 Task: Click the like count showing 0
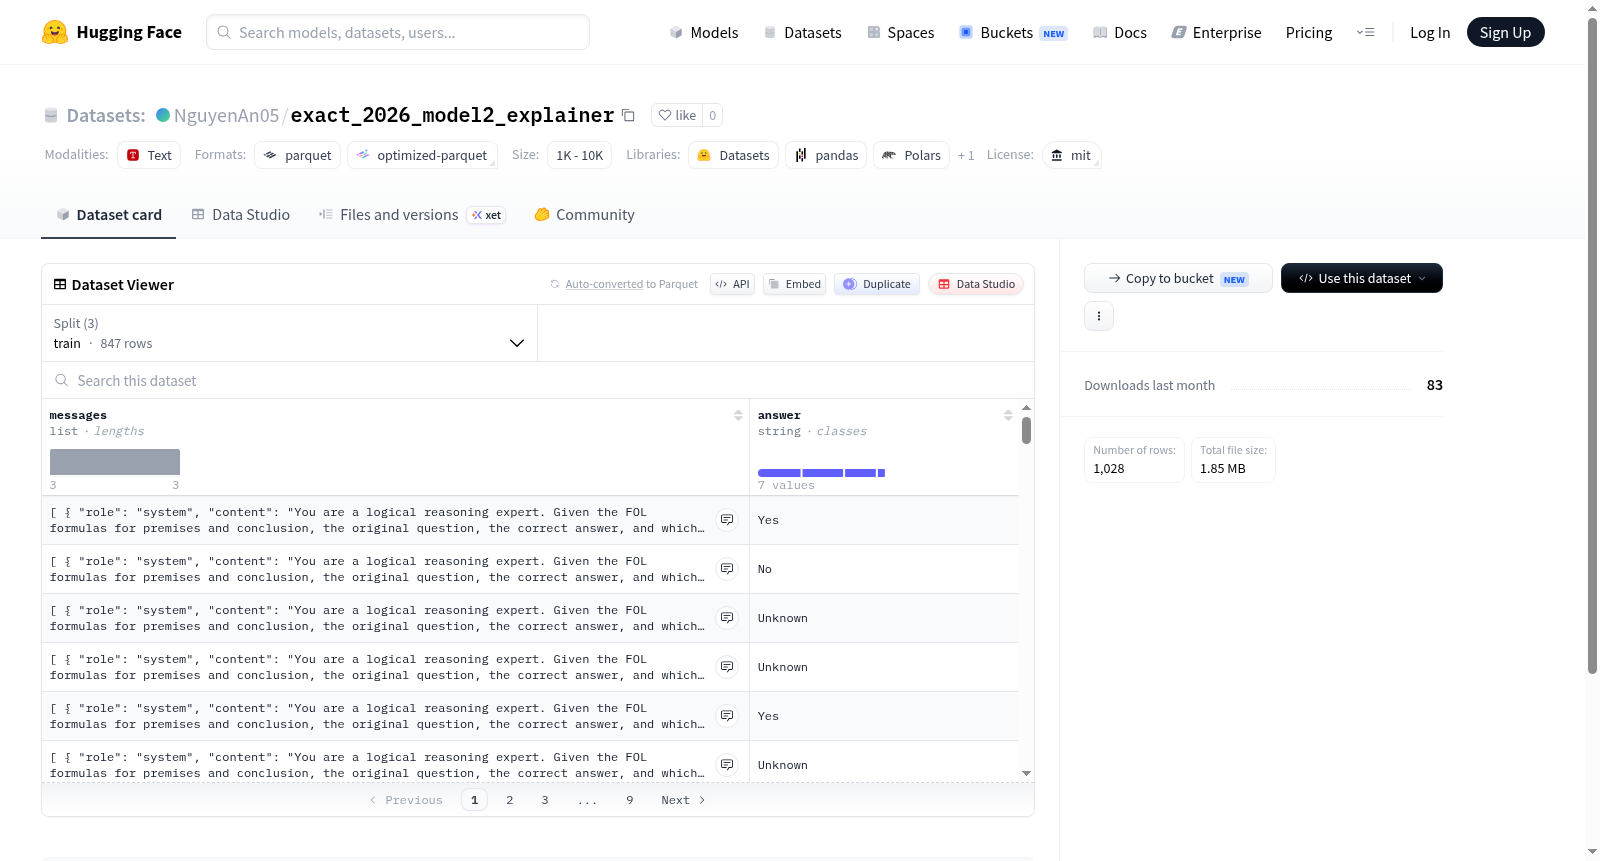[712, 115]
